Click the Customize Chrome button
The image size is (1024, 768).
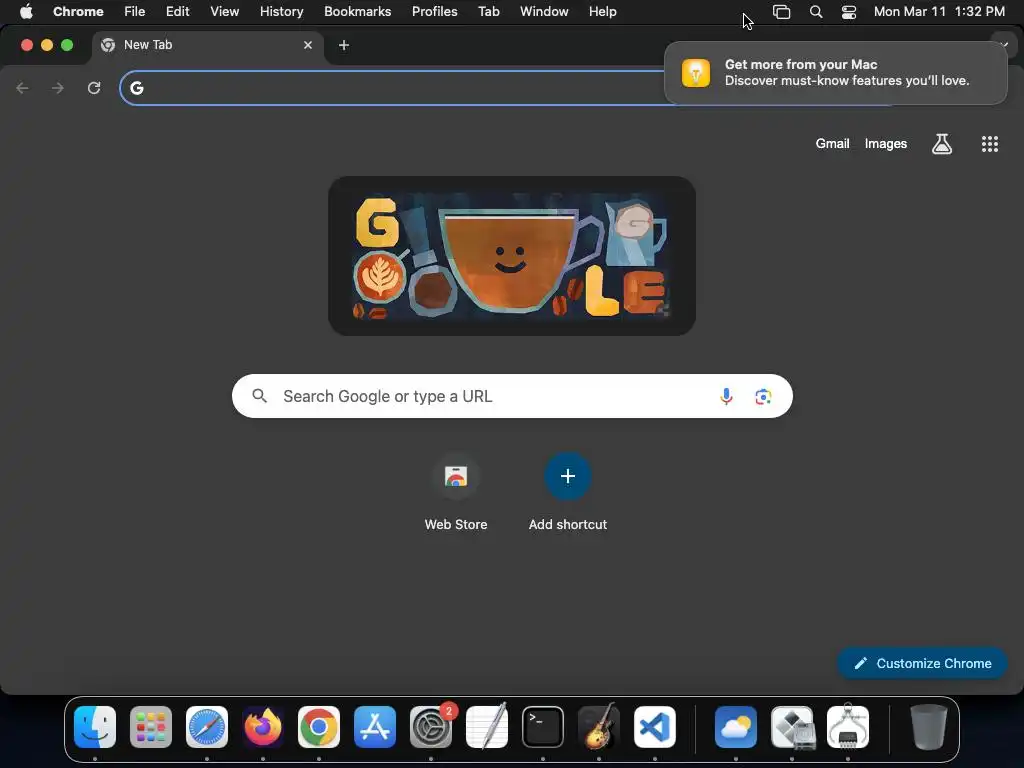click(x=922, y=663)
